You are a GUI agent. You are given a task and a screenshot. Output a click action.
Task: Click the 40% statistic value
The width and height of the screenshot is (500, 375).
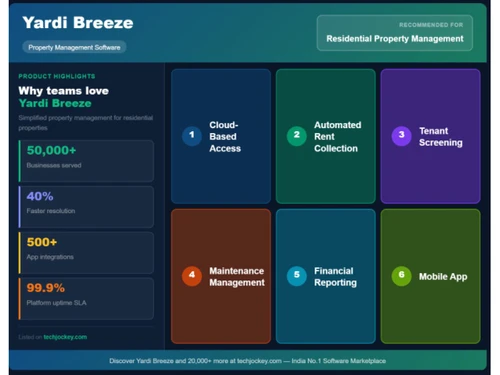(x=40, y=196)
